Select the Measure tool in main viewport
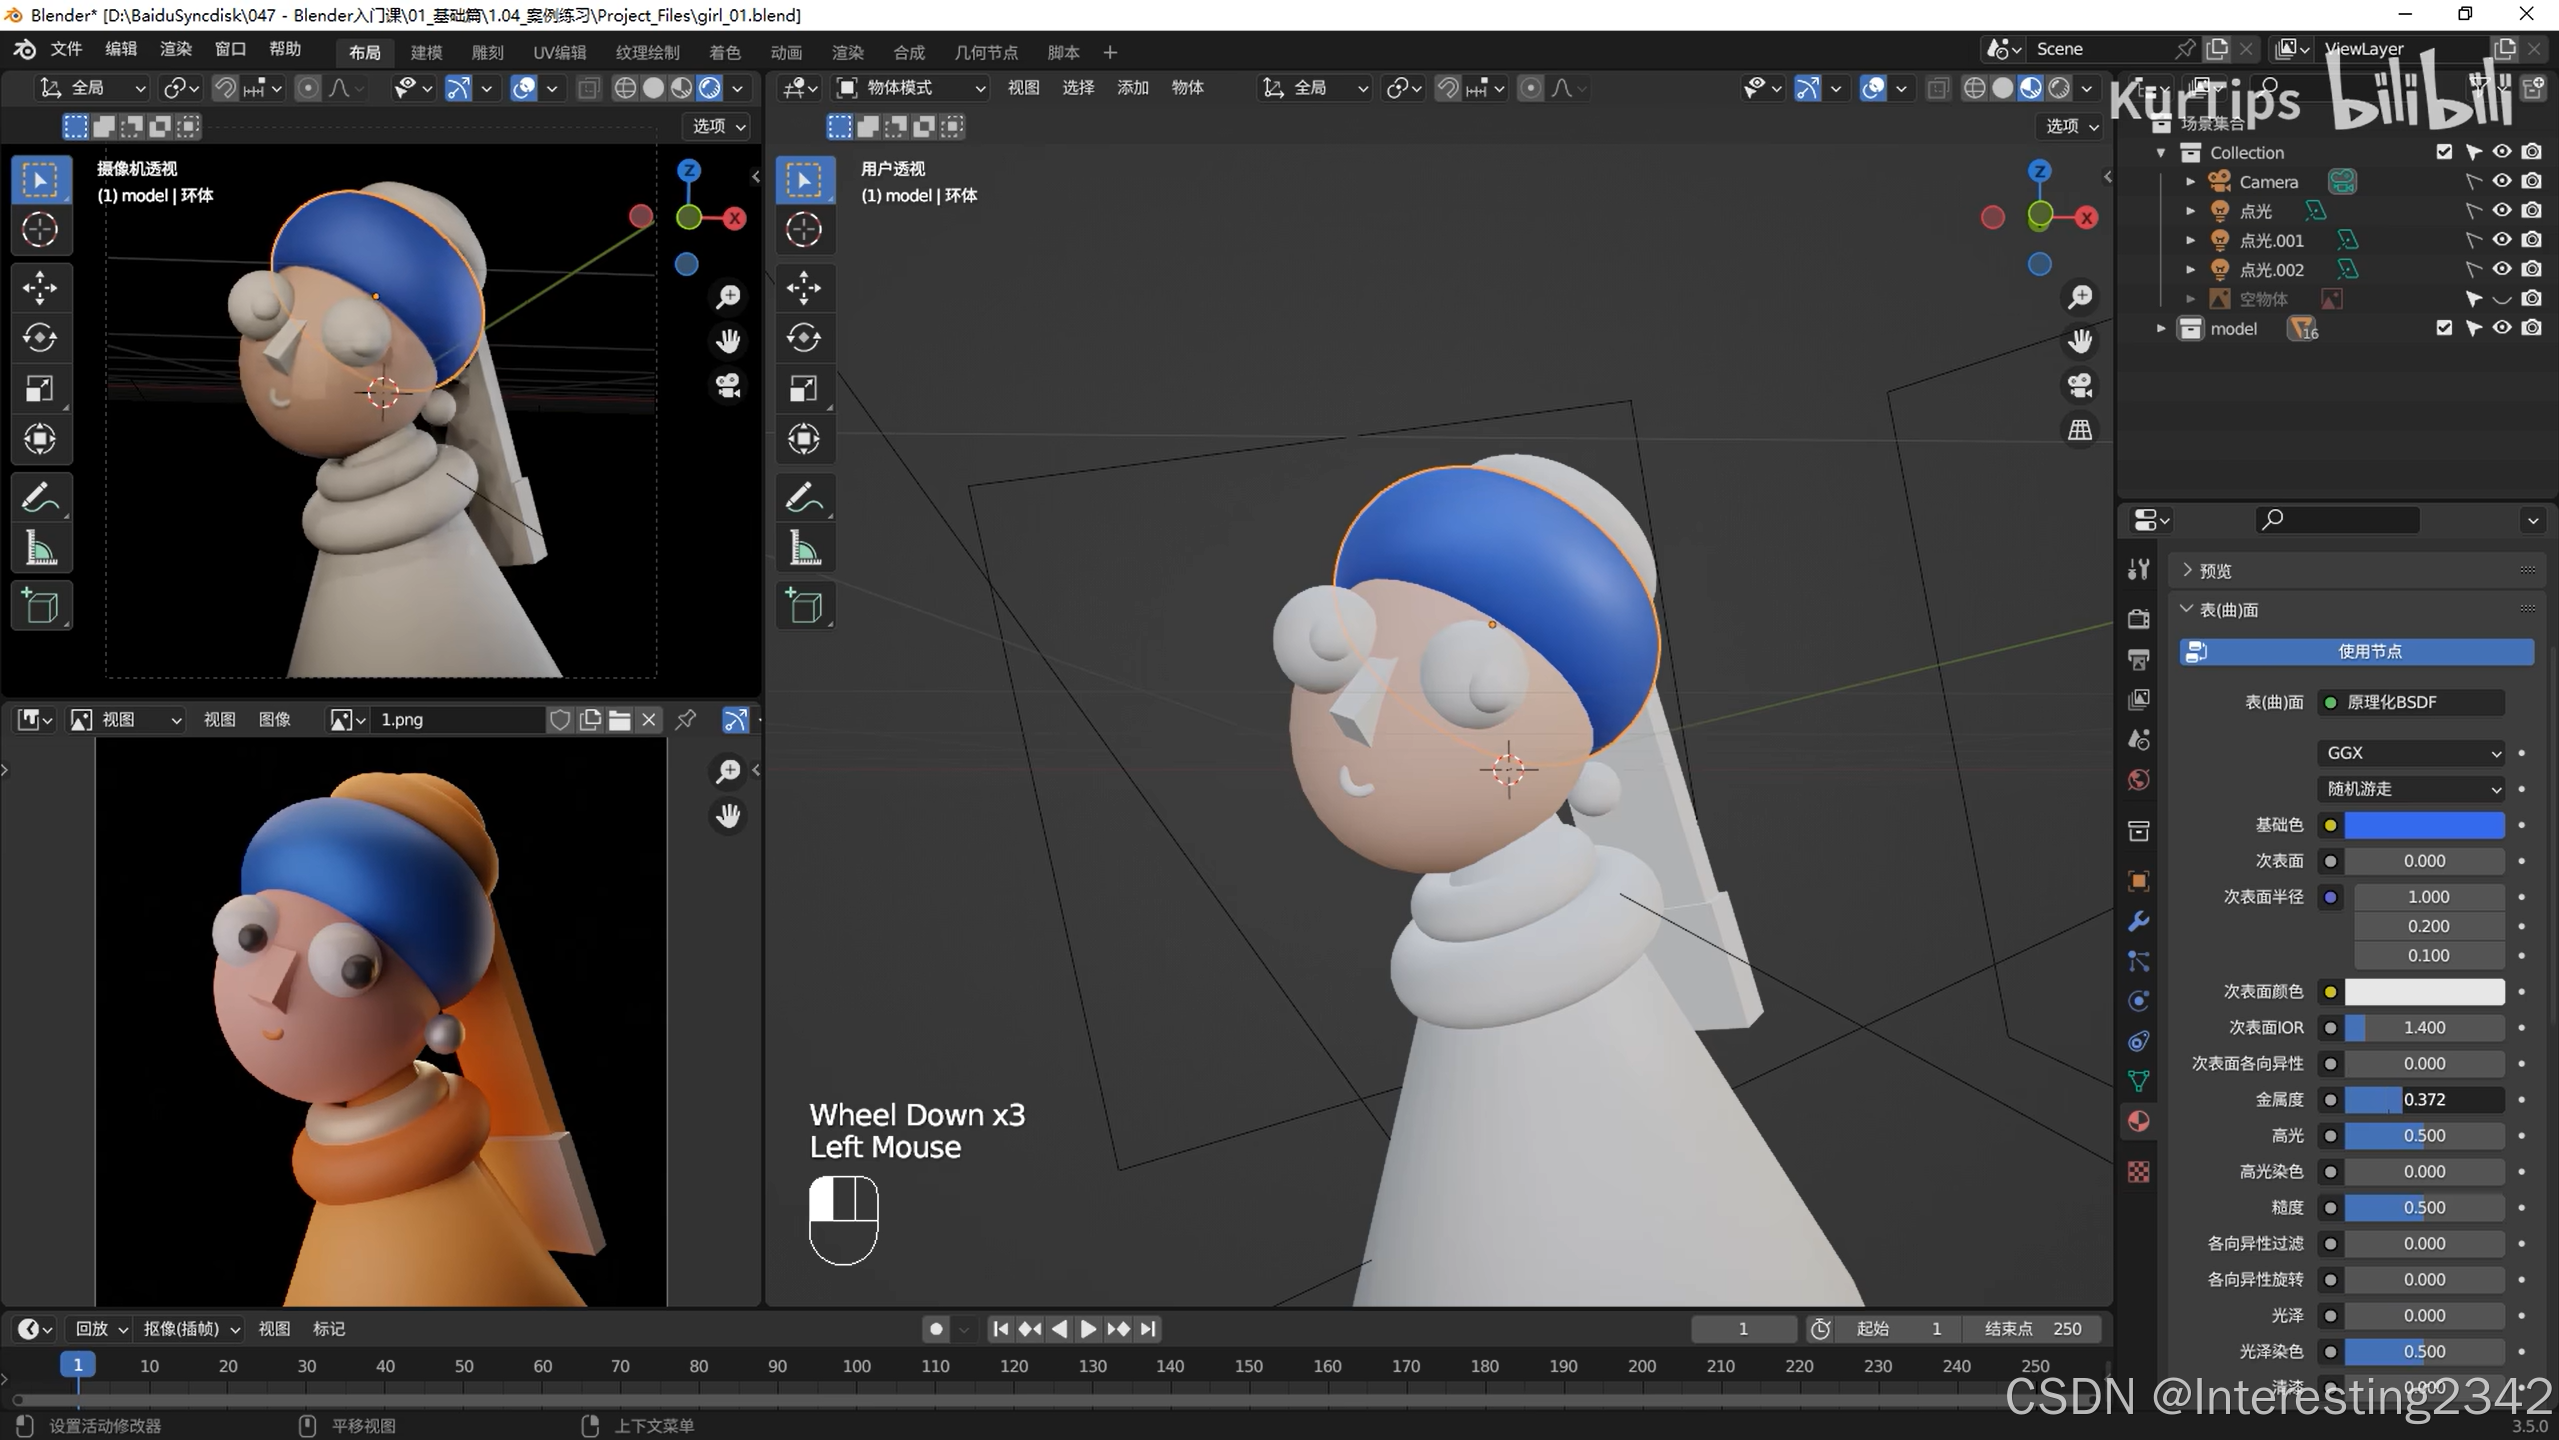This screenshot has width=2559, height=1440. click(803, 548)
